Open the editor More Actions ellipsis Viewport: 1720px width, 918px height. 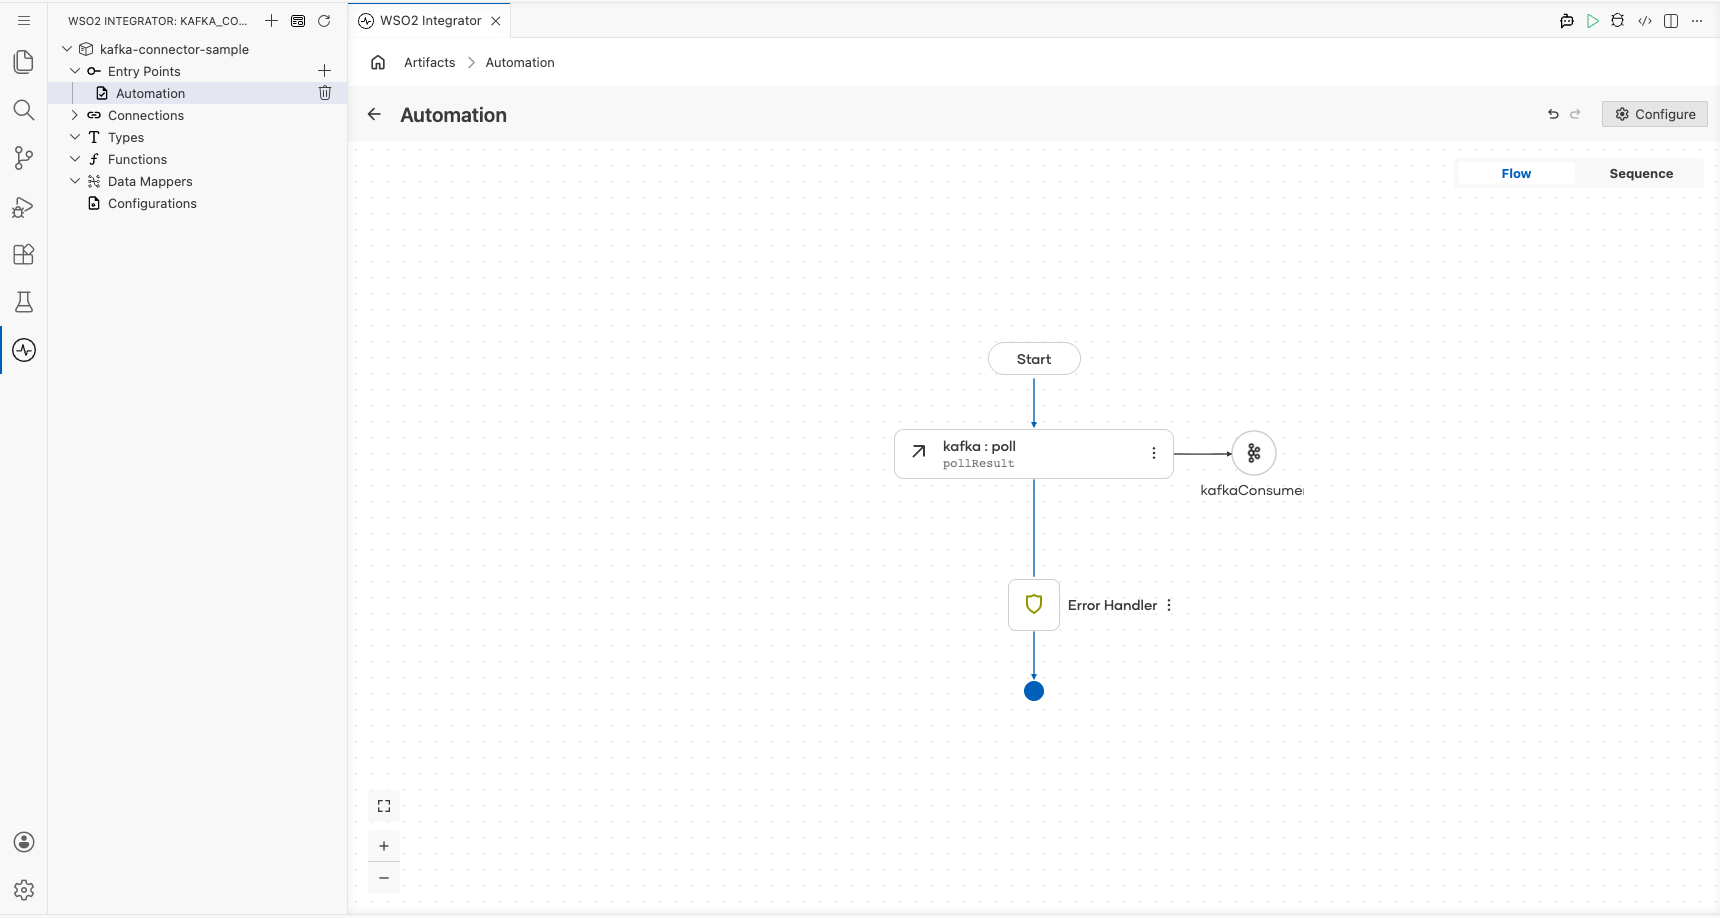1697,20
